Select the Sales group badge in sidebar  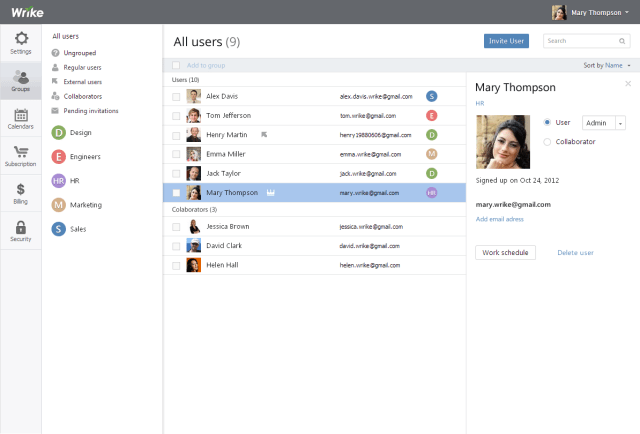58,229
